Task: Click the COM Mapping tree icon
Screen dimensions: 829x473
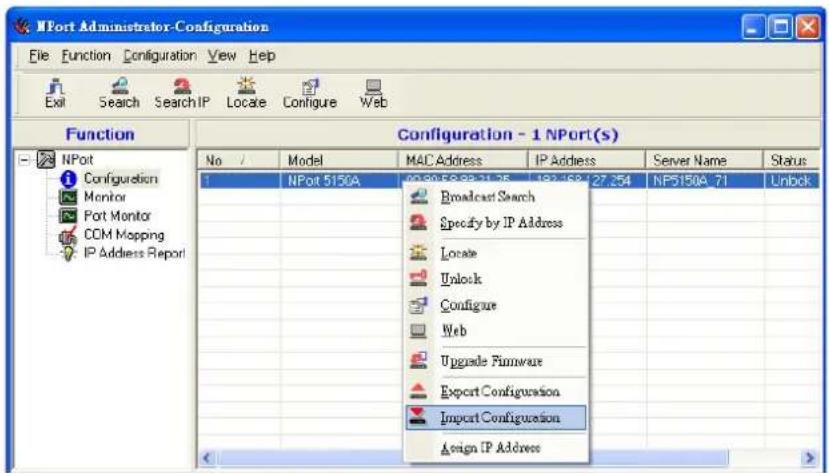Action: (68, 235)
